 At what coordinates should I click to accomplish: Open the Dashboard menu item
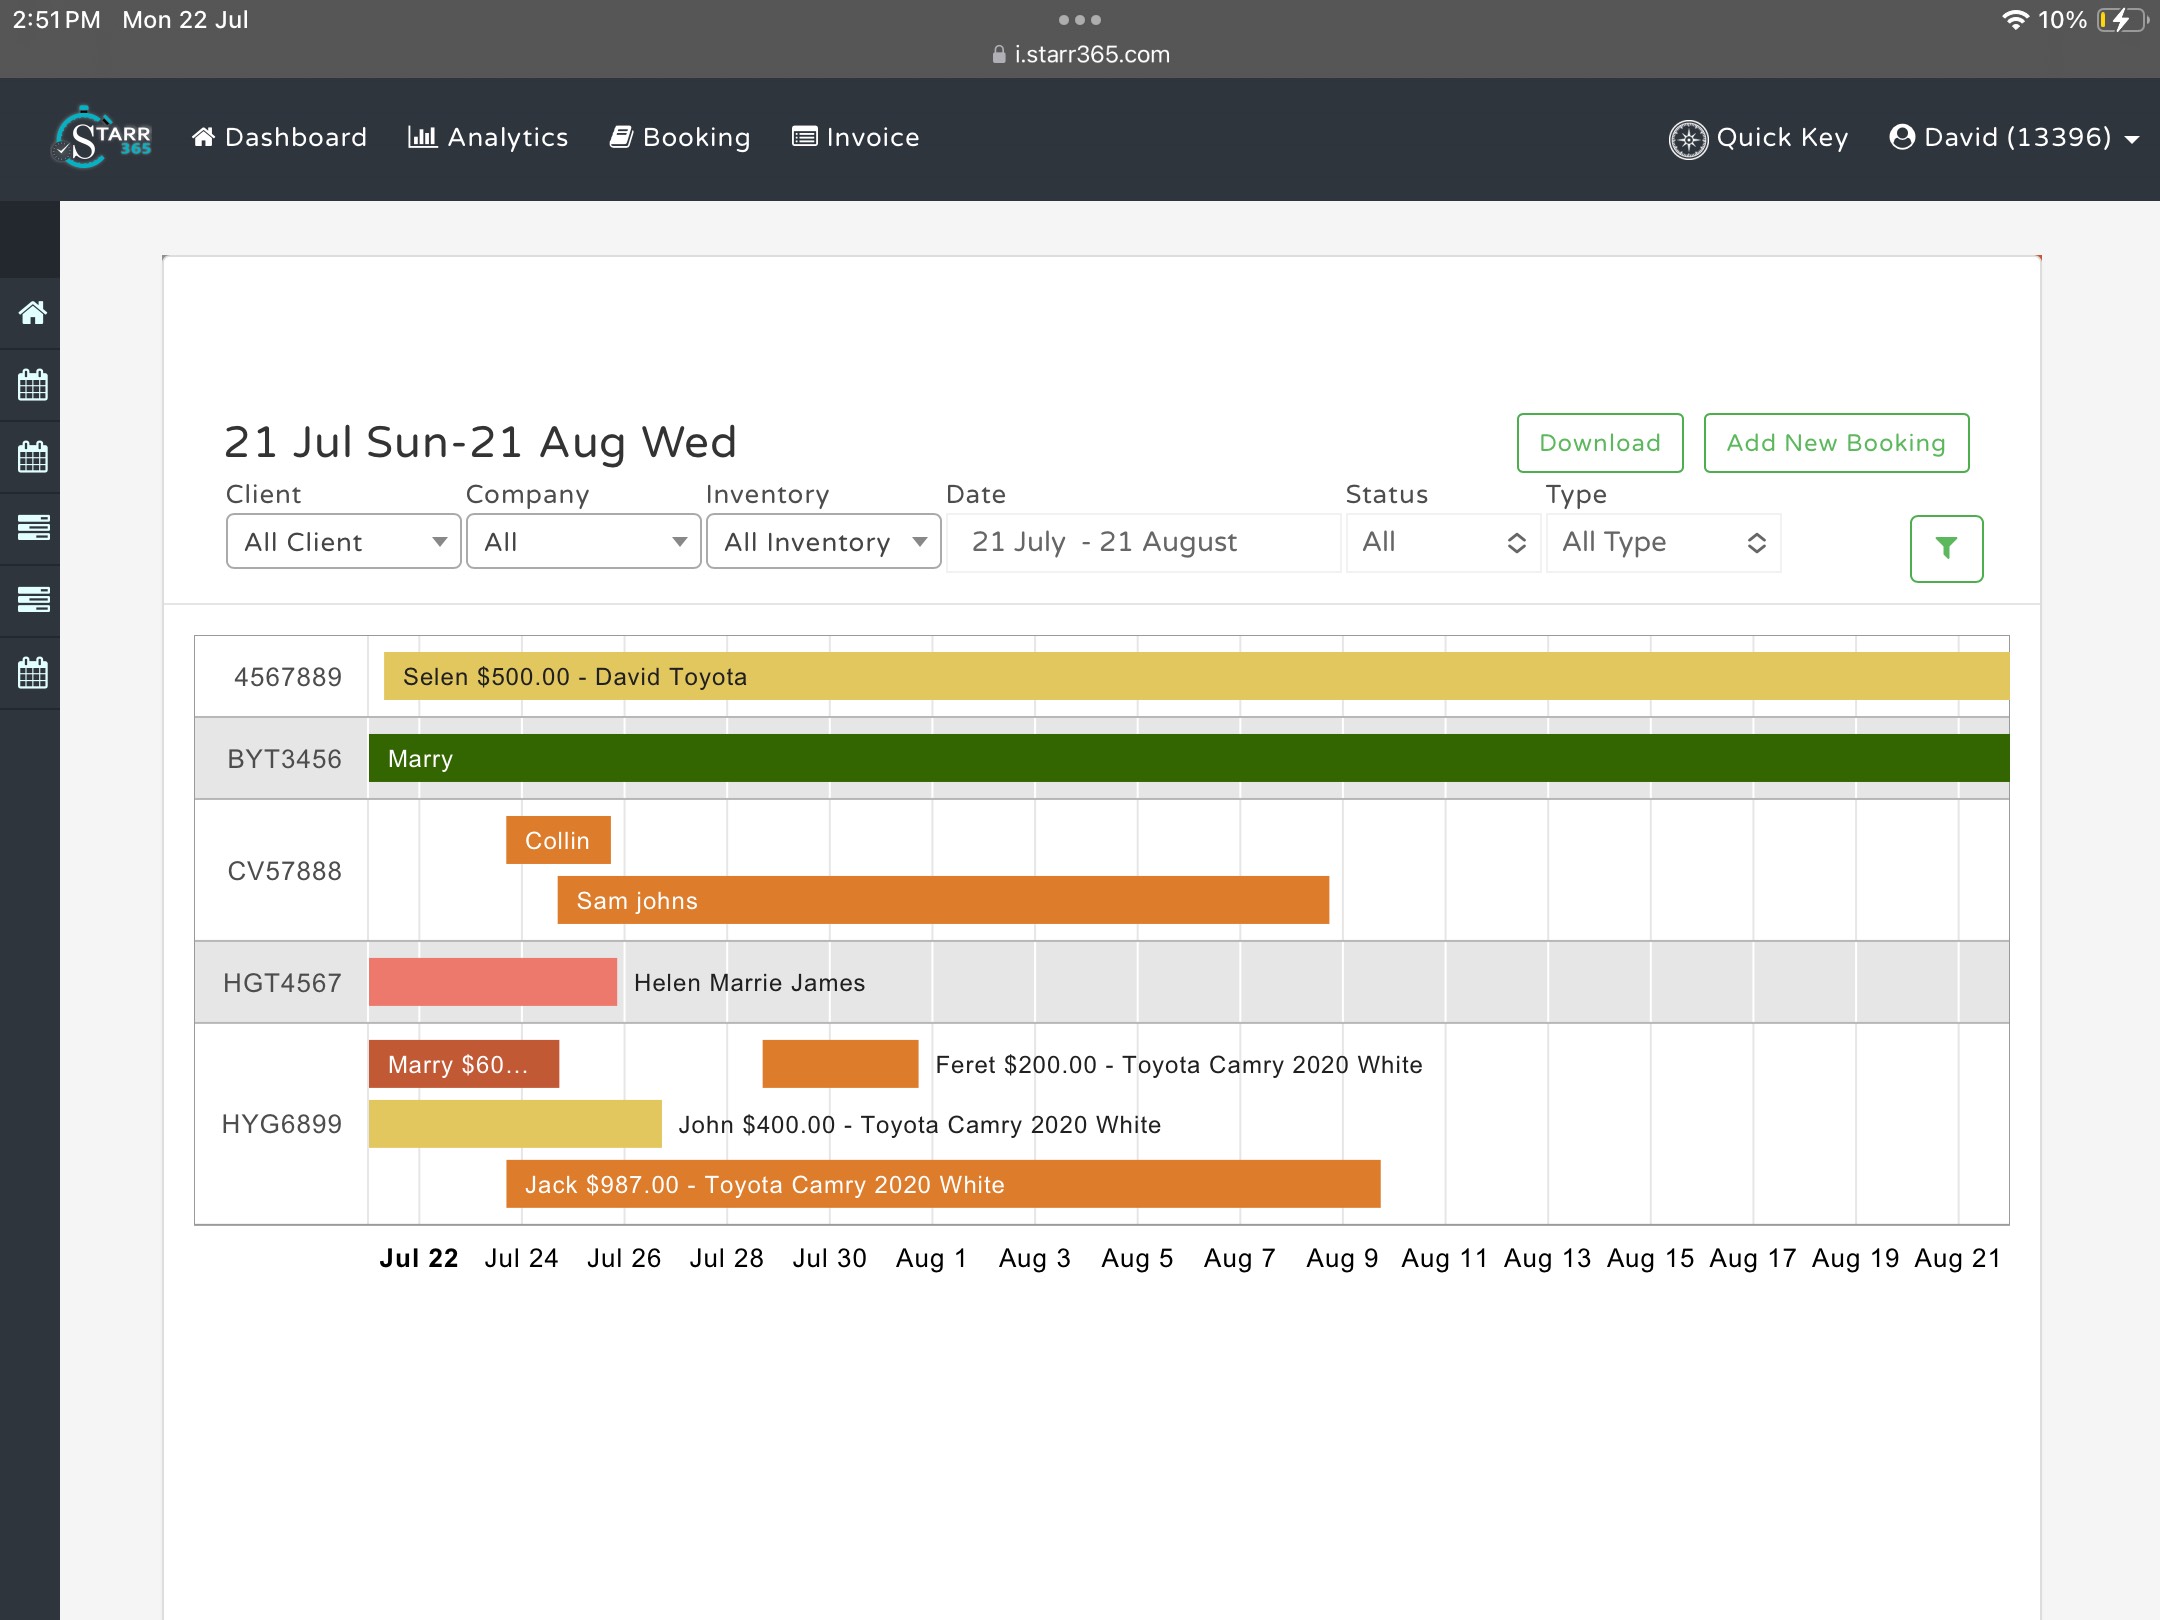click(279, 138)
